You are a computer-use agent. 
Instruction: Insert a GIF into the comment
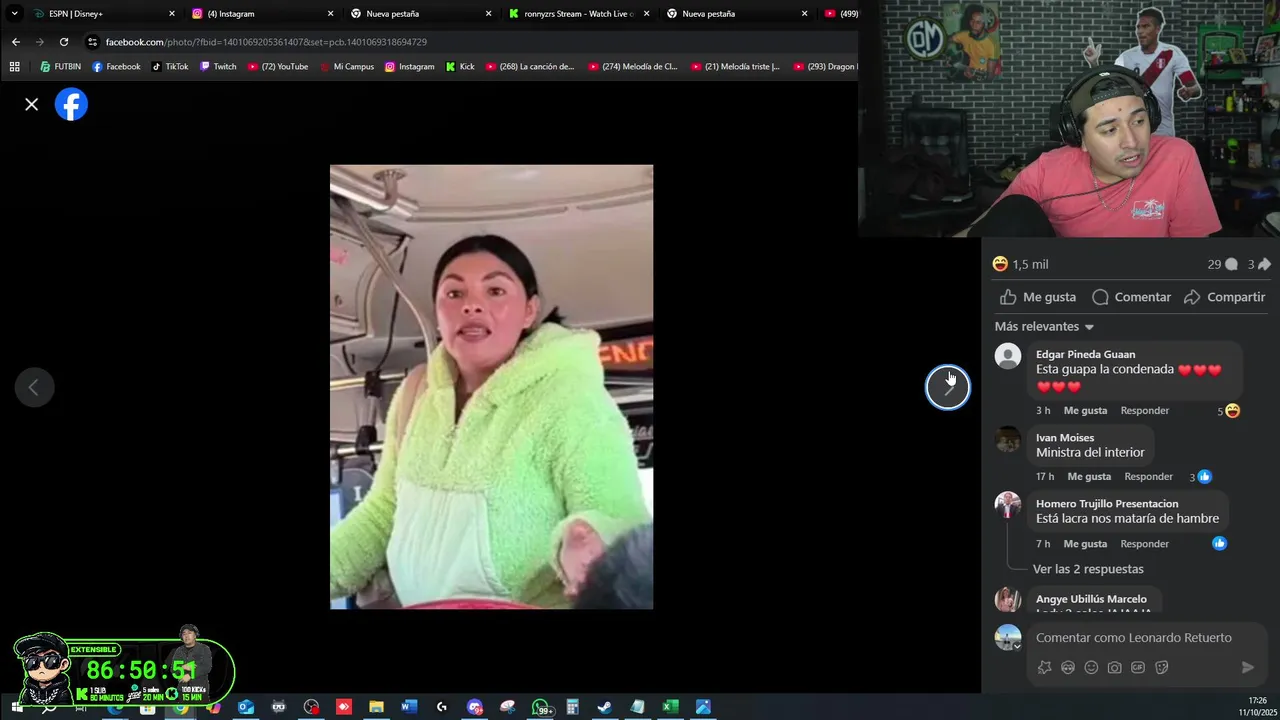tap(1137, 667)
